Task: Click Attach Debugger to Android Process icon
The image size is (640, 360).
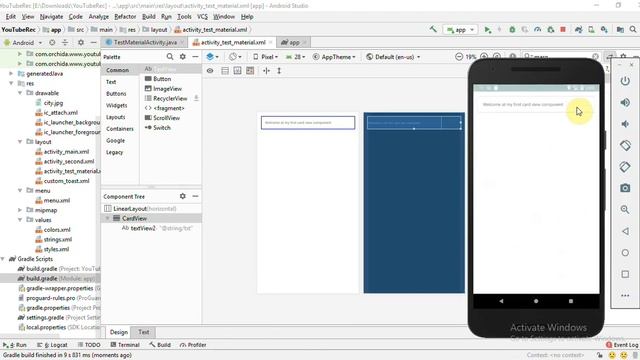Action: point(551,29)
